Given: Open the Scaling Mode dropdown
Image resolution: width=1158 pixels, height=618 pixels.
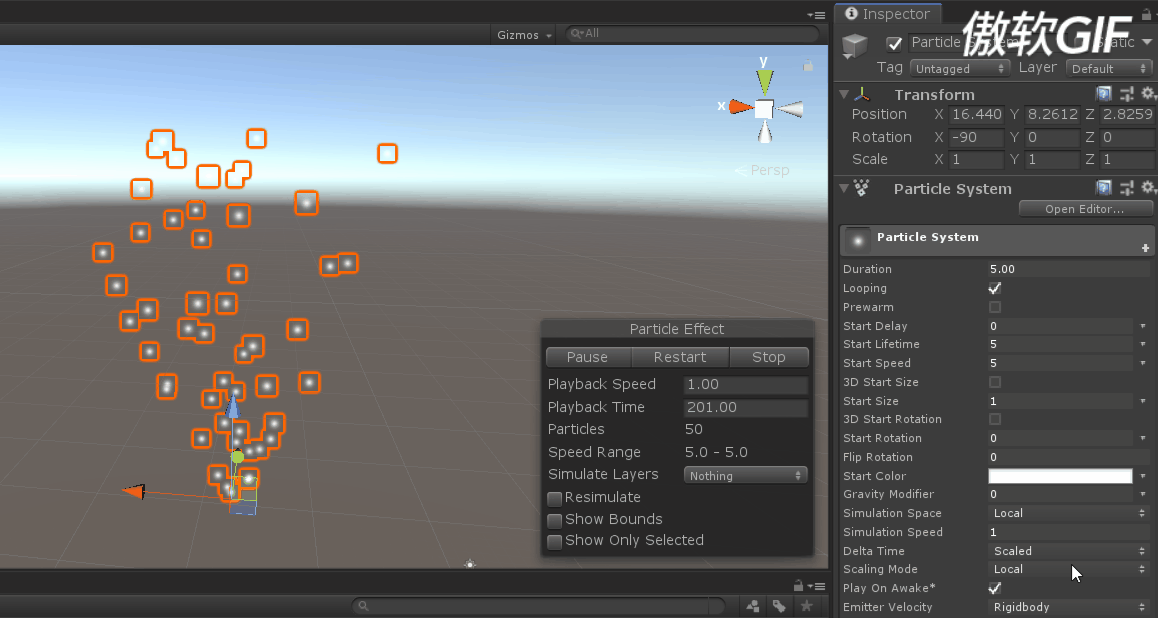Looking at the screenshot, I should pos(1068,569).
